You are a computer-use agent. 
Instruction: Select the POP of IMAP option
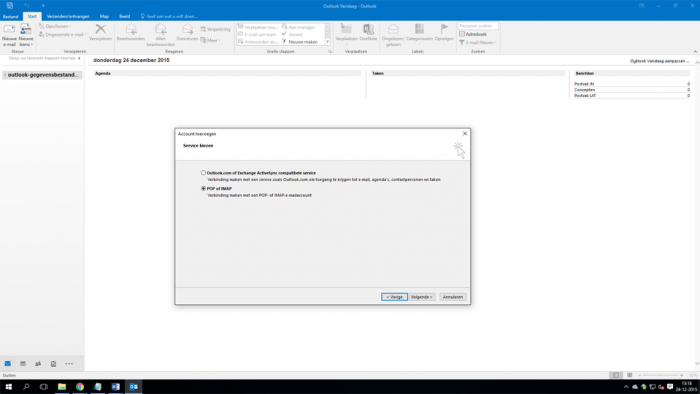pos(203,188)
